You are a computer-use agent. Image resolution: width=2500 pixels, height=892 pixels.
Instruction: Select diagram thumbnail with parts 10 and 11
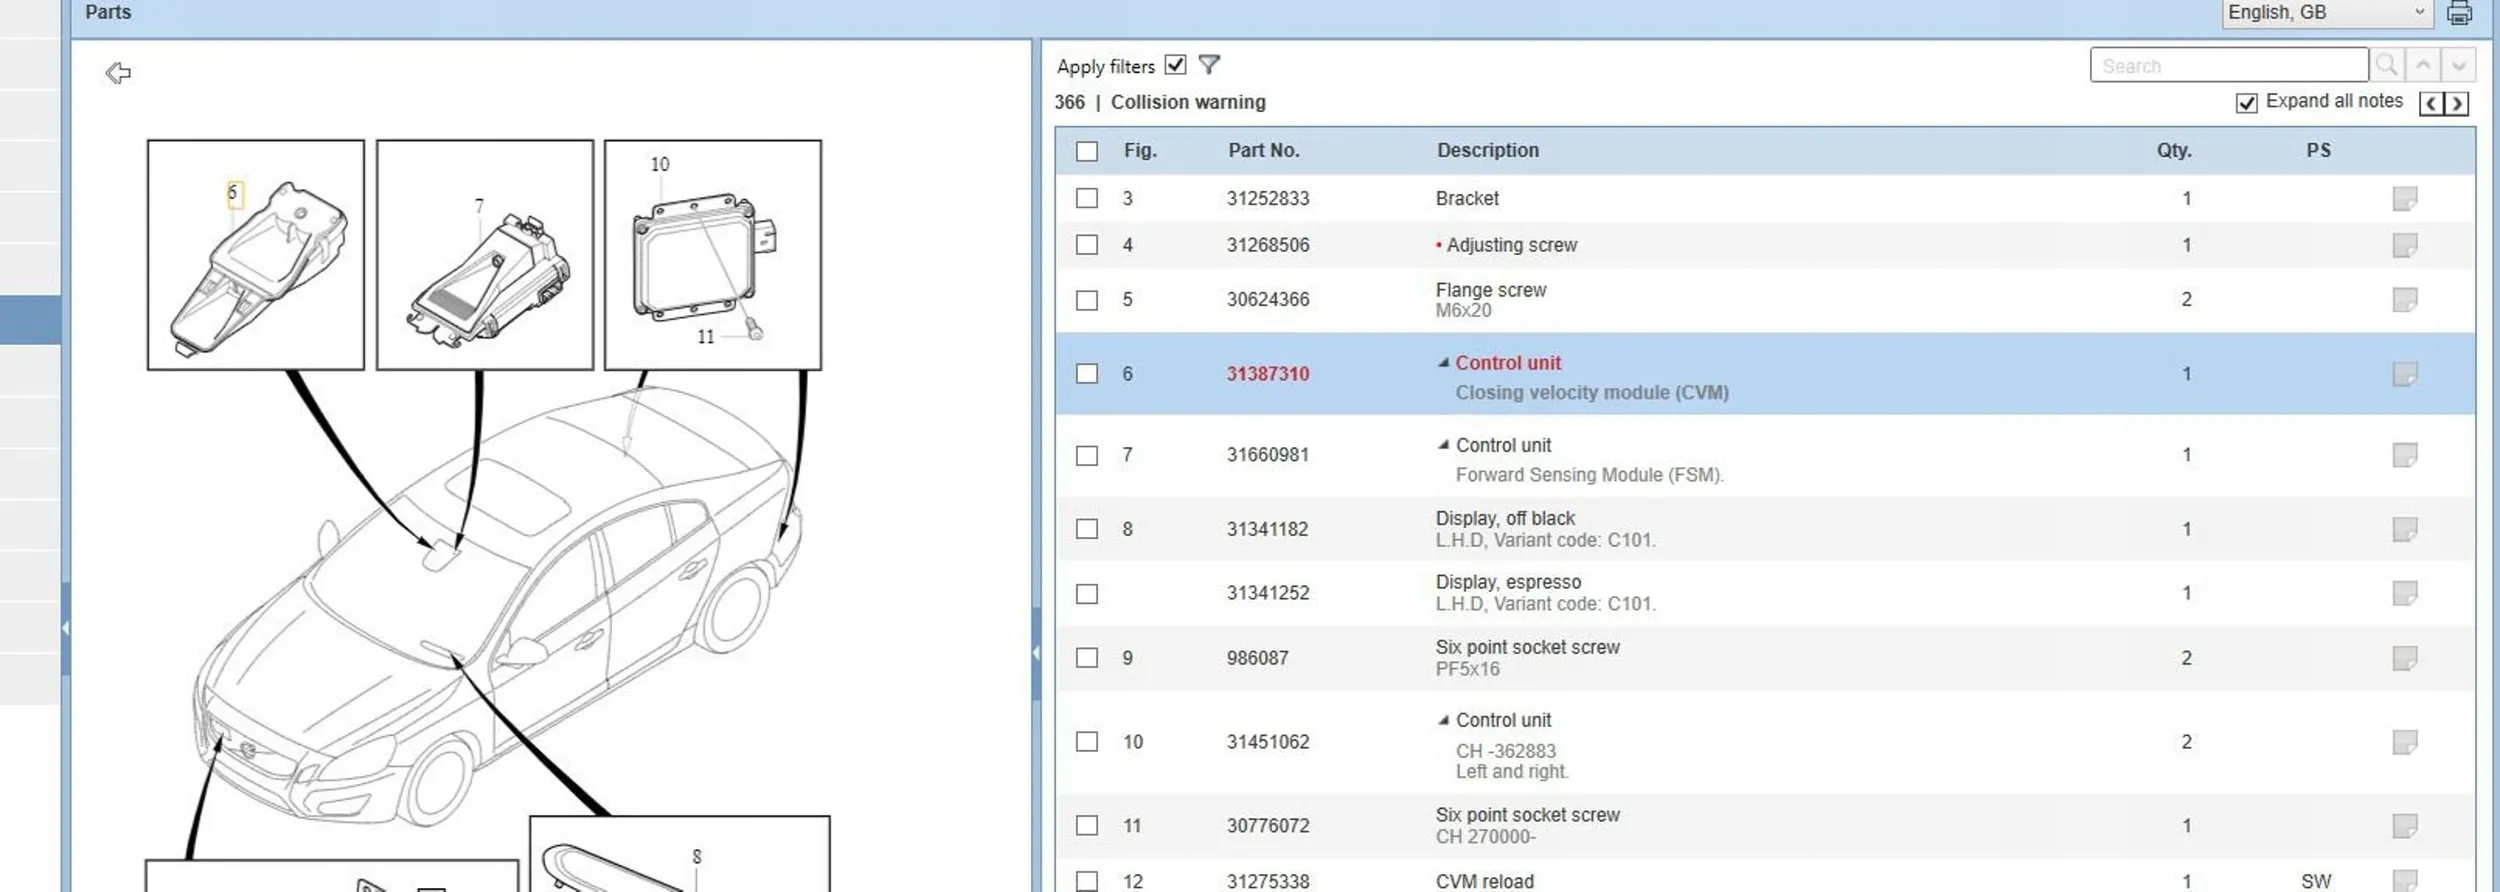(x=713, y=255)
